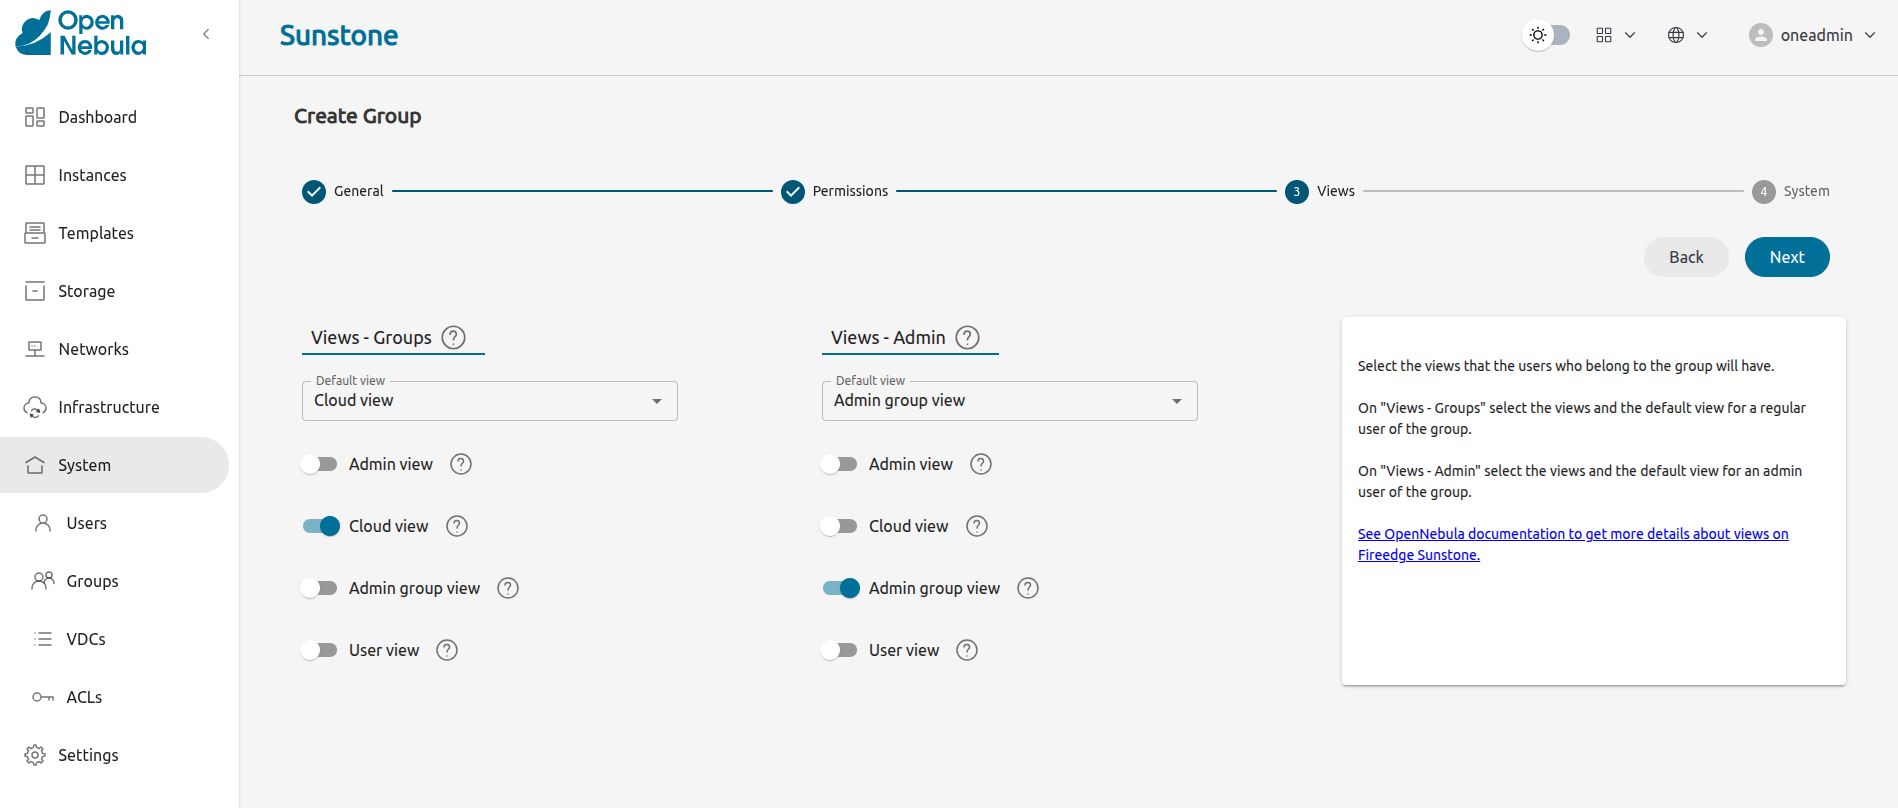Open the Groups Default view dropdown

tap(489, 401)
